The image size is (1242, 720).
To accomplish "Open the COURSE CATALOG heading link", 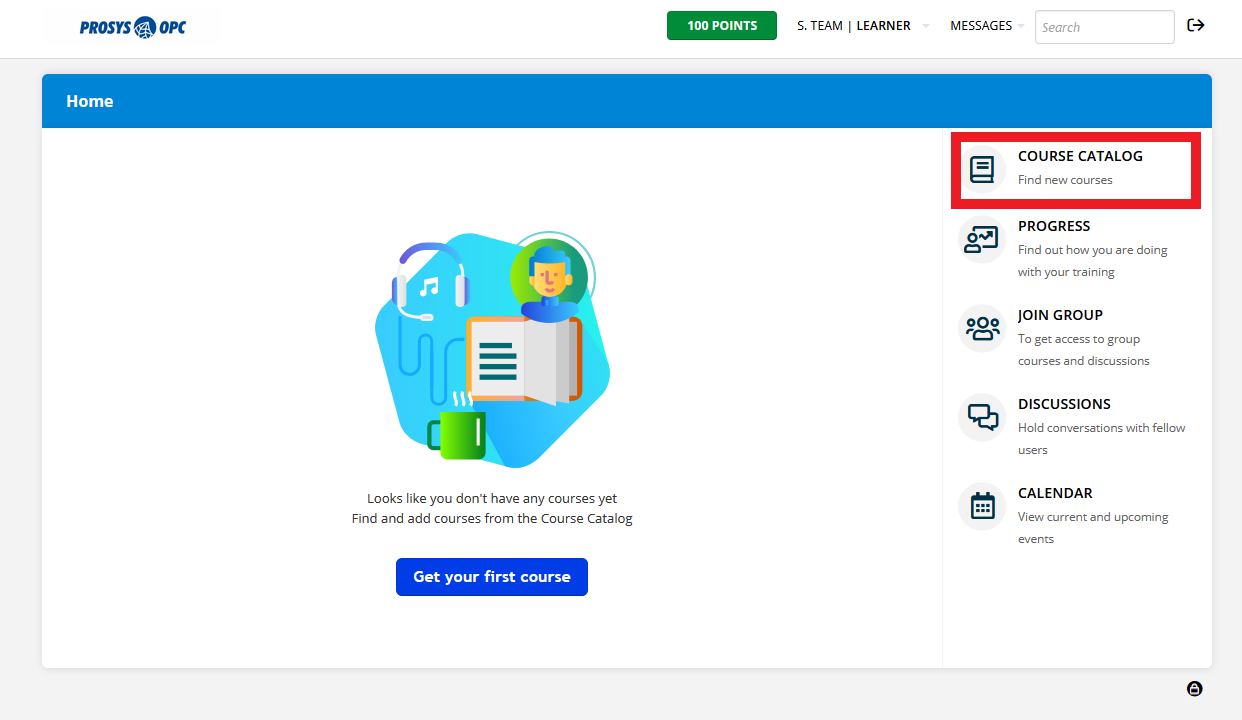I will pyautogui.click(x=1080, y=156).
